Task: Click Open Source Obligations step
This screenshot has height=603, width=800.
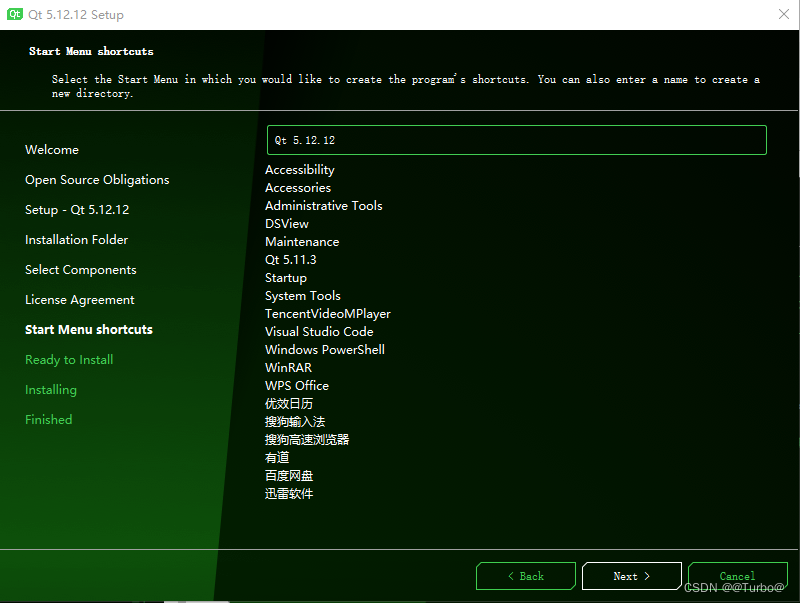Action: click(x=97, y=180)
